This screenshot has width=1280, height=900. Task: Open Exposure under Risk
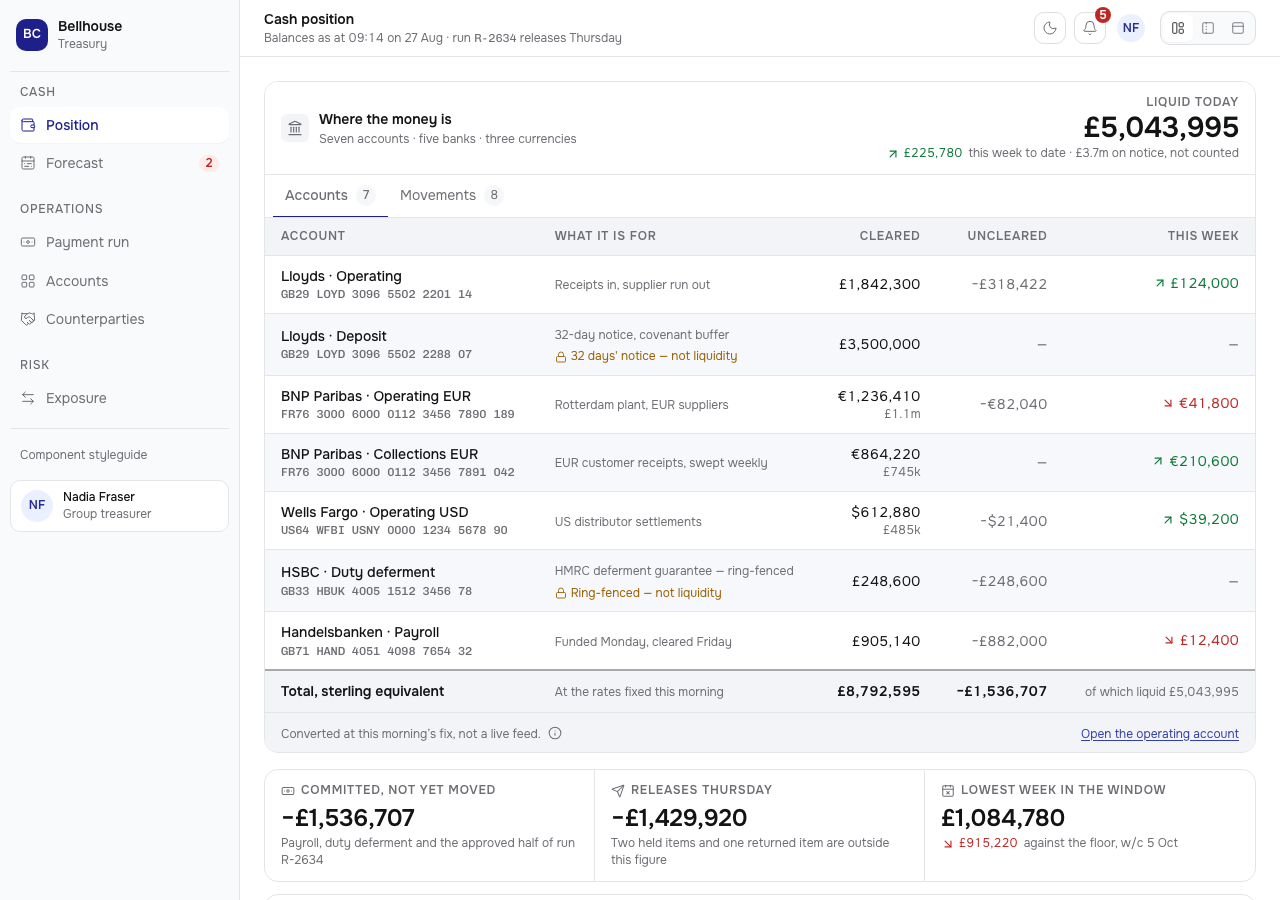click(x=119, y=398)
